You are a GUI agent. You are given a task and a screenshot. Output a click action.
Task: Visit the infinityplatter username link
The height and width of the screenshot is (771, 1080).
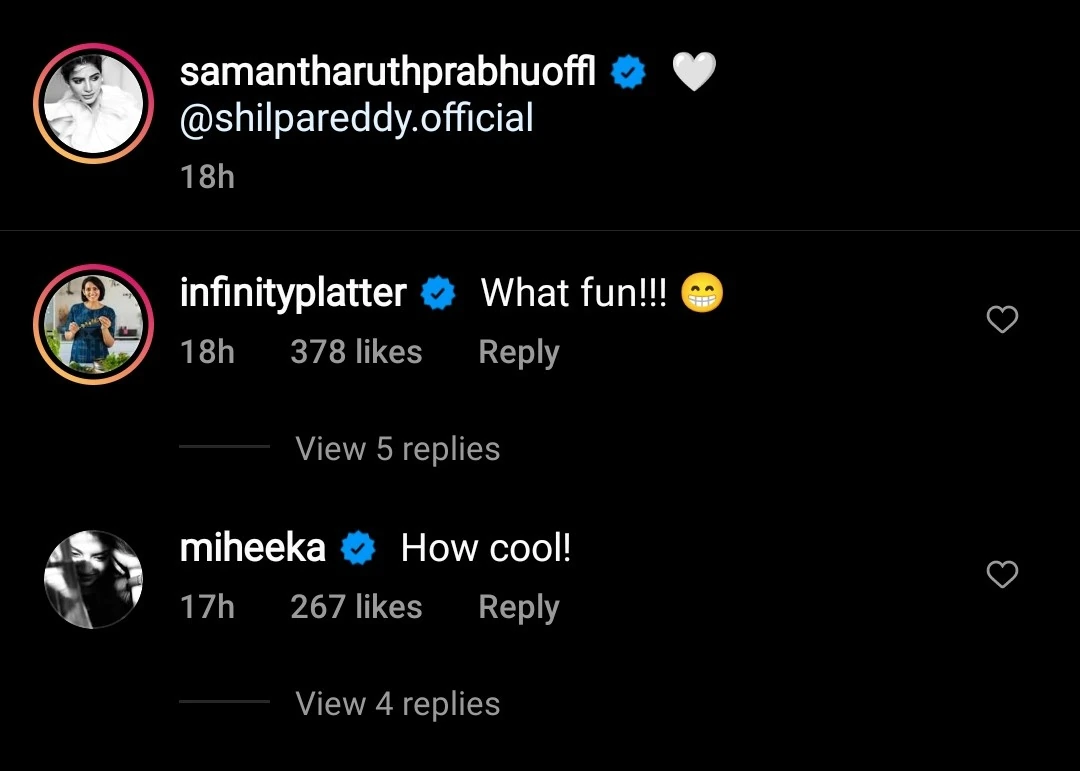click(293, 294)
